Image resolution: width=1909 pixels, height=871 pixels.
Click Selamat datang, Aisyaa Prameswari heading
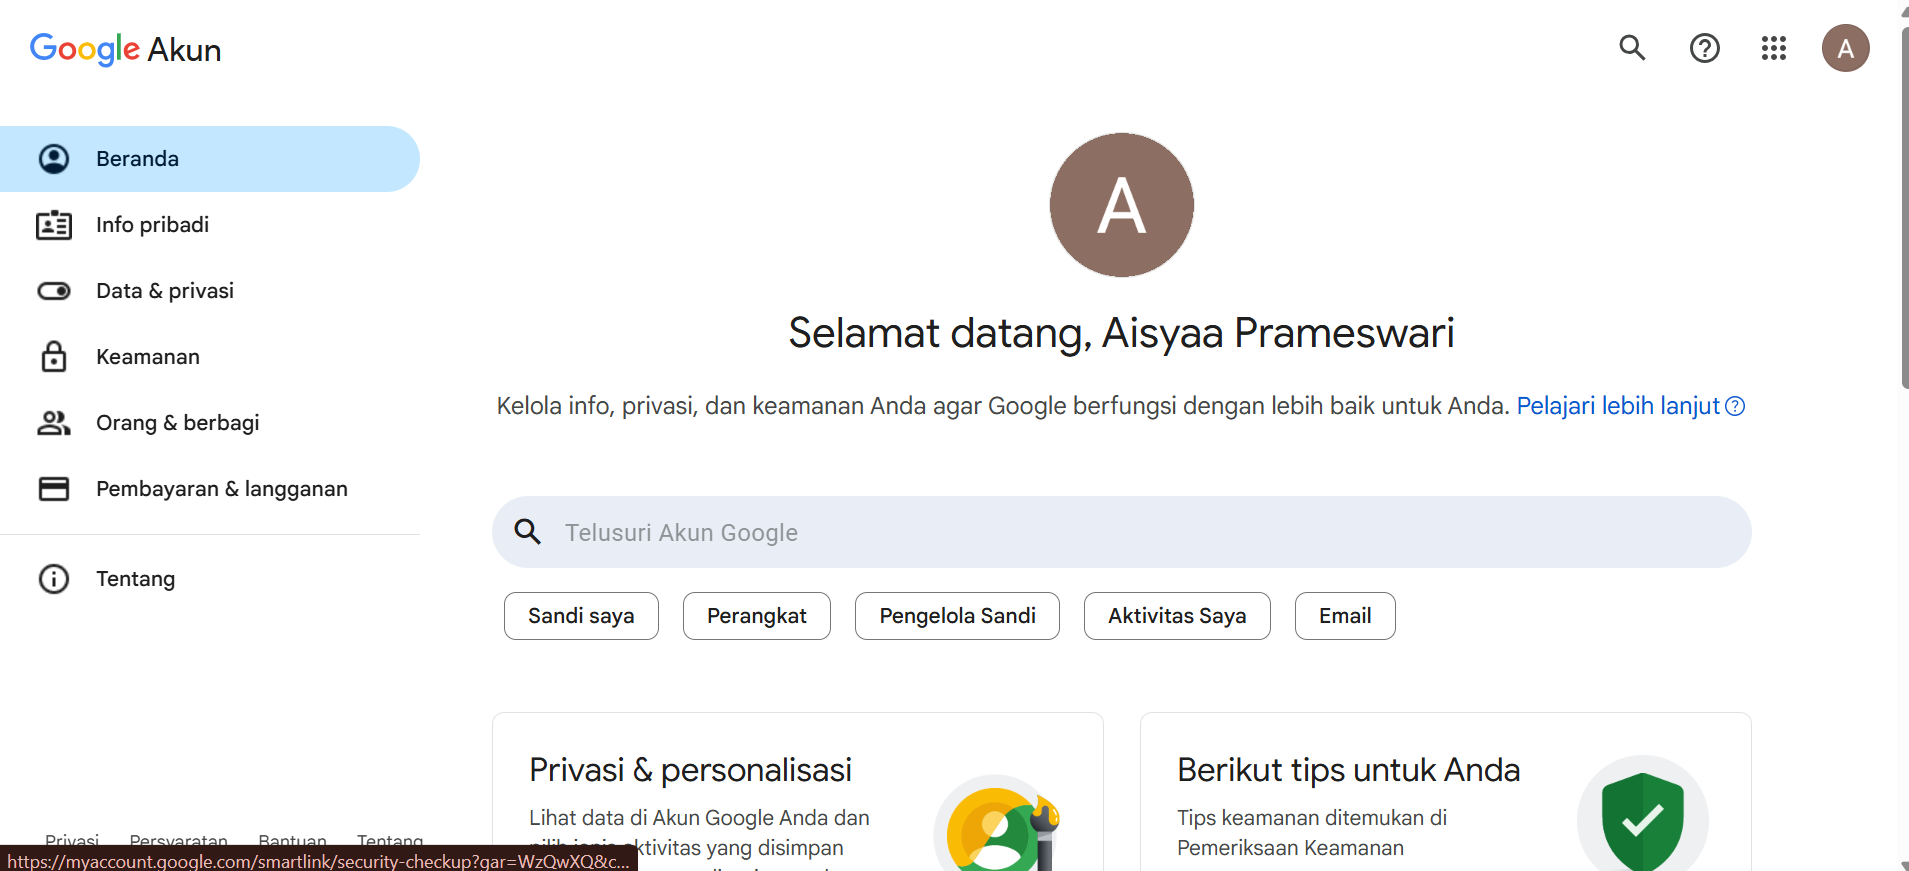pos(1121,333)
